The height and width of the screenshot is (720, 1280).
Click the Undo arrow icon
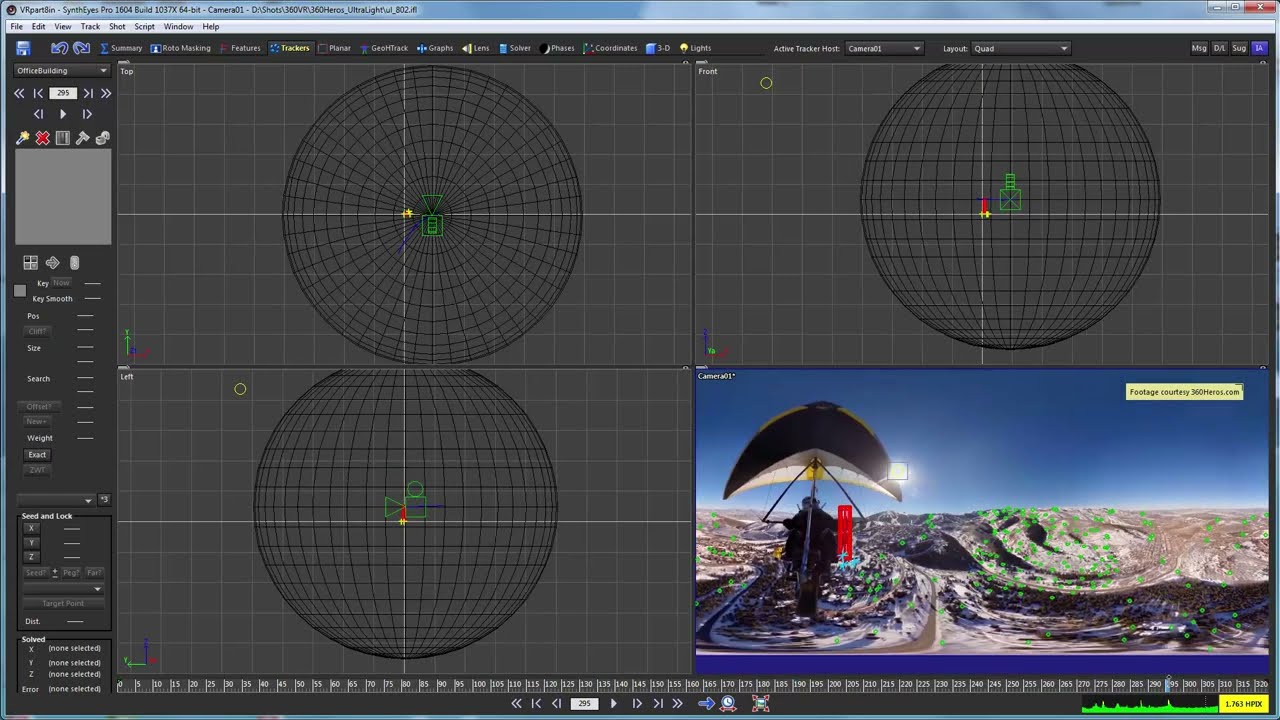coord(59,48)
